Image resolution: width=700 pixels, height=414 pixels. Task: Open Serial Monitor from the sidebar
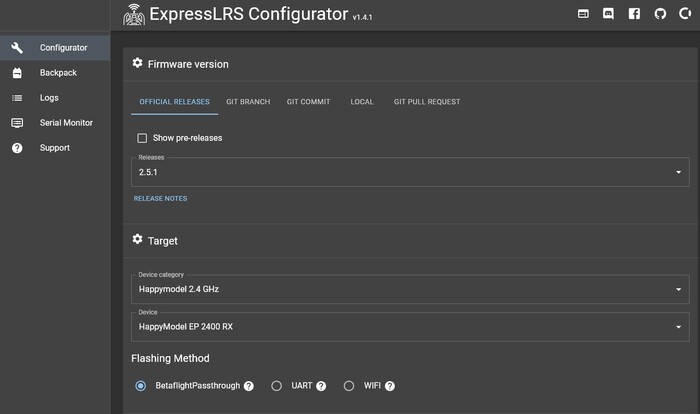point(66,123)
